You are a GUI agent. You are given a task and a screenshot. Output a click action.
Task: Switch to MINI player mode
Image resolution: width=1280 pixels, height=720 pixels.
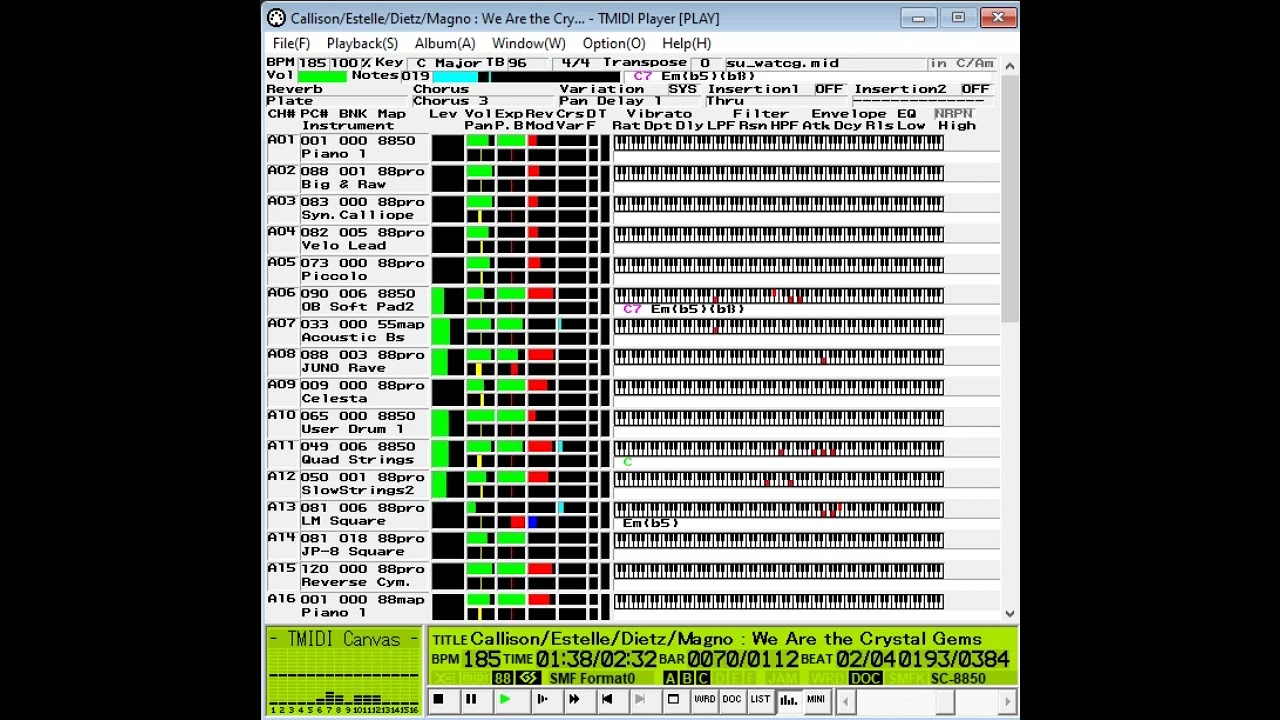[816, 700]
